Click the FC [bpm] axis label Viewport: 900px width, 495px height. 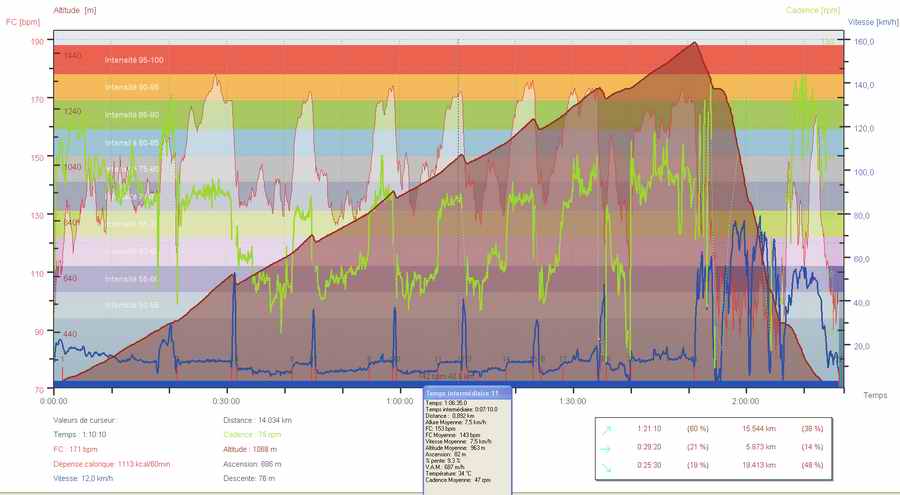point(21,21)
